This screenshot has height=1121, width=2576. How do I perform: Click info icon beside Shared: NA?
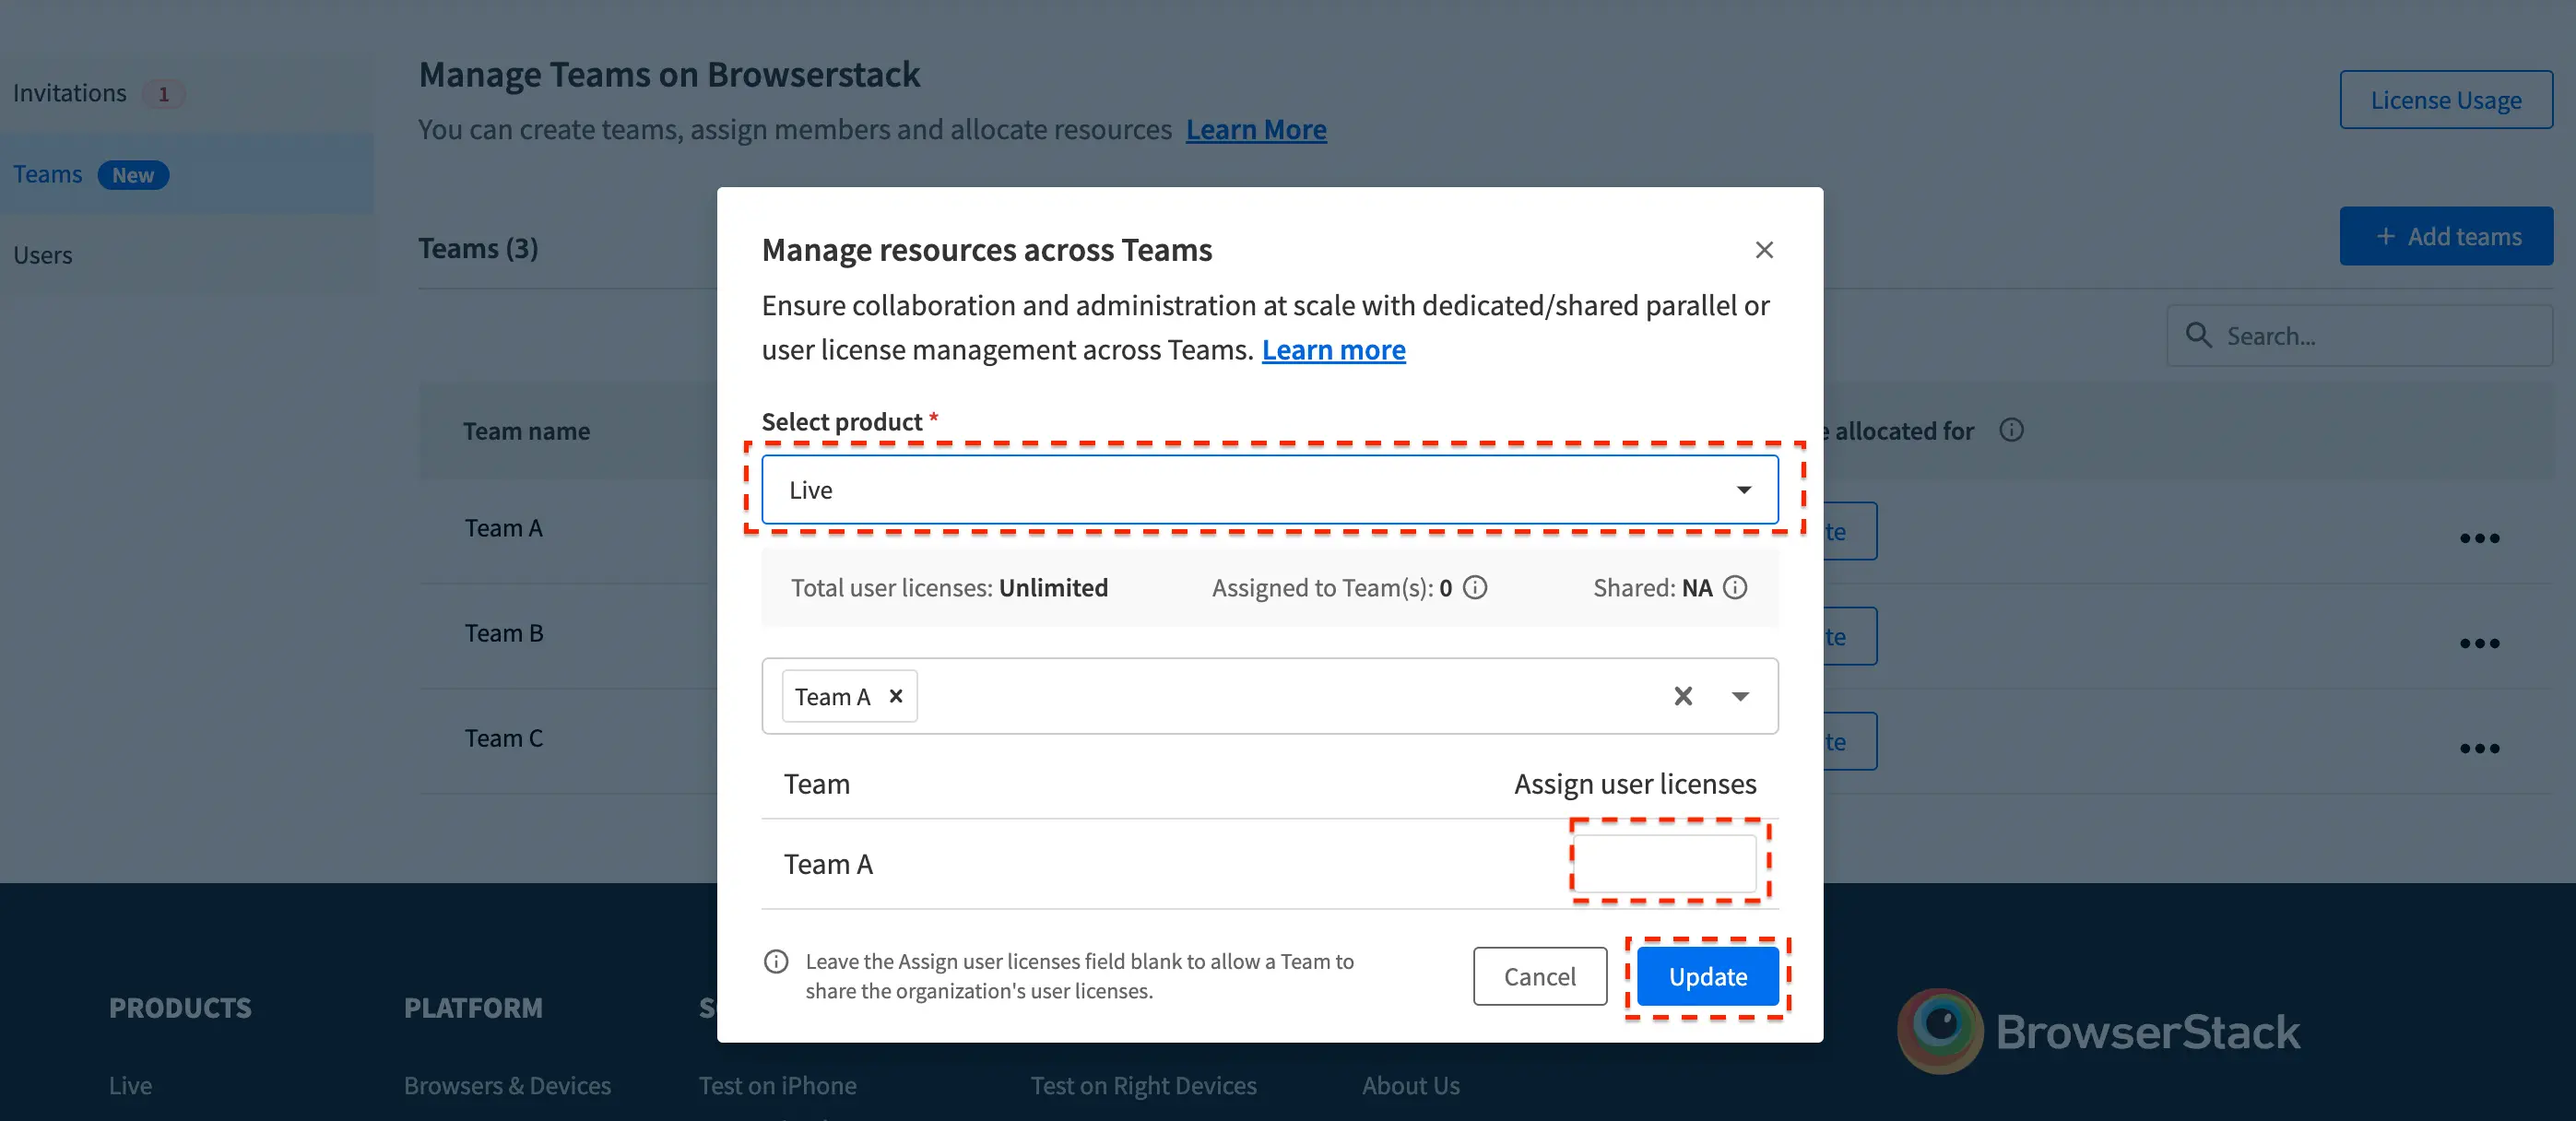(x=1736, y=587)
